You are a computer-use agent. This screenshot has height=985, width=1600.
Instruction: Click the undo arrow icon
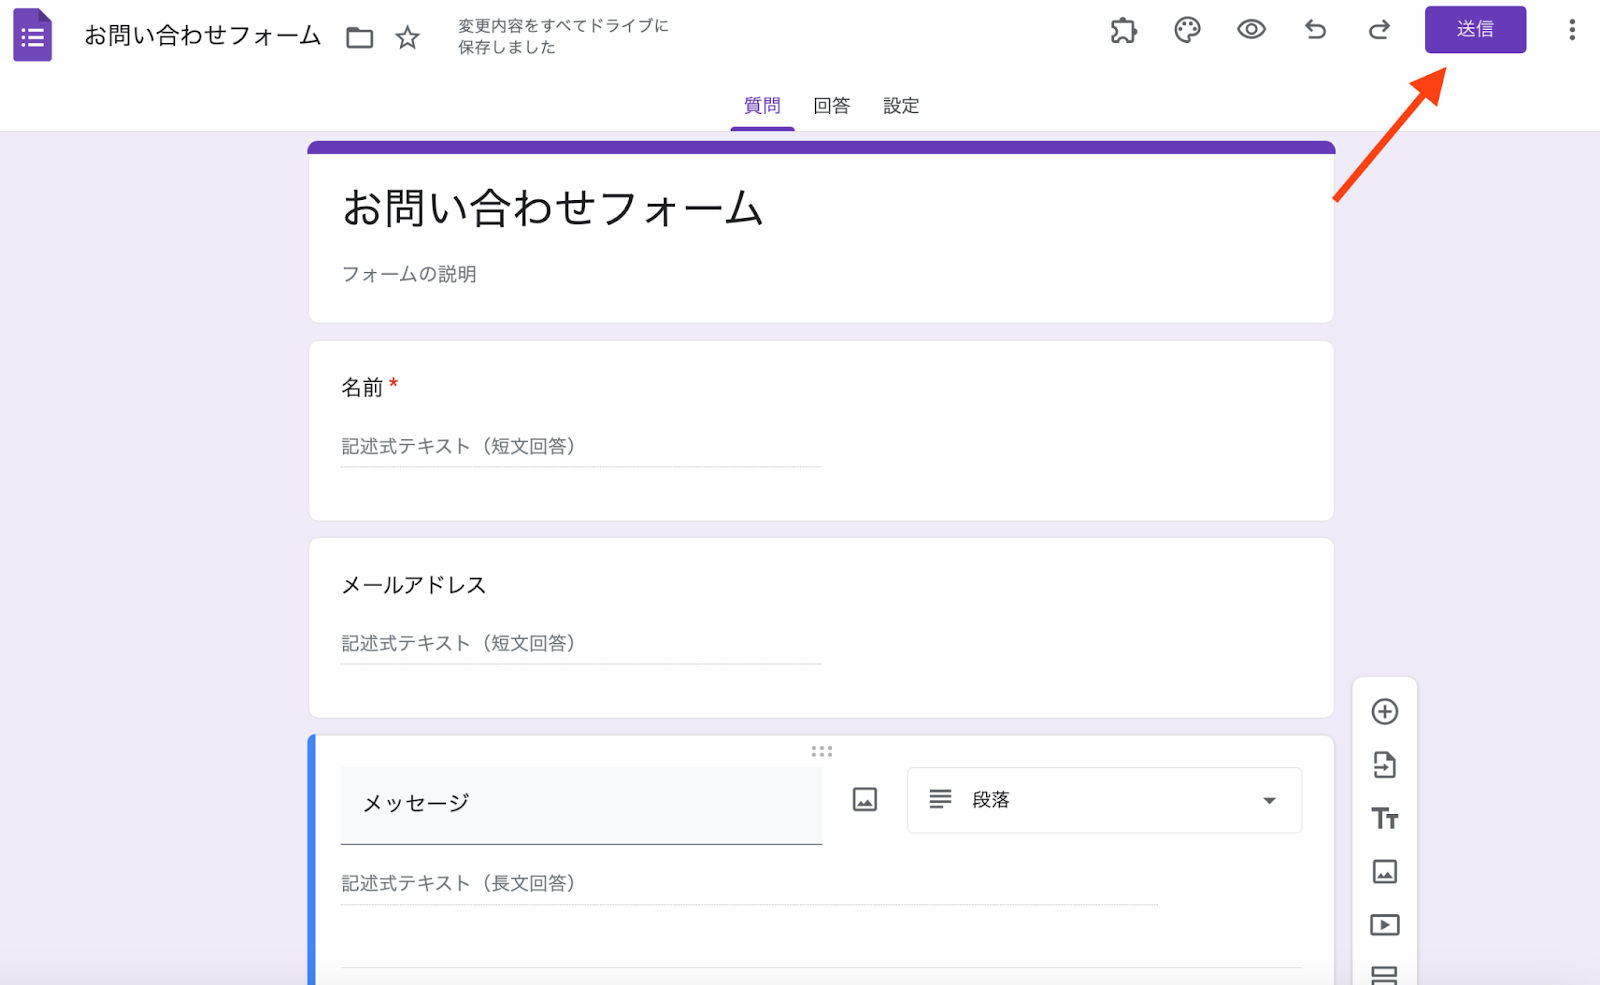[x=1315, y=30]
